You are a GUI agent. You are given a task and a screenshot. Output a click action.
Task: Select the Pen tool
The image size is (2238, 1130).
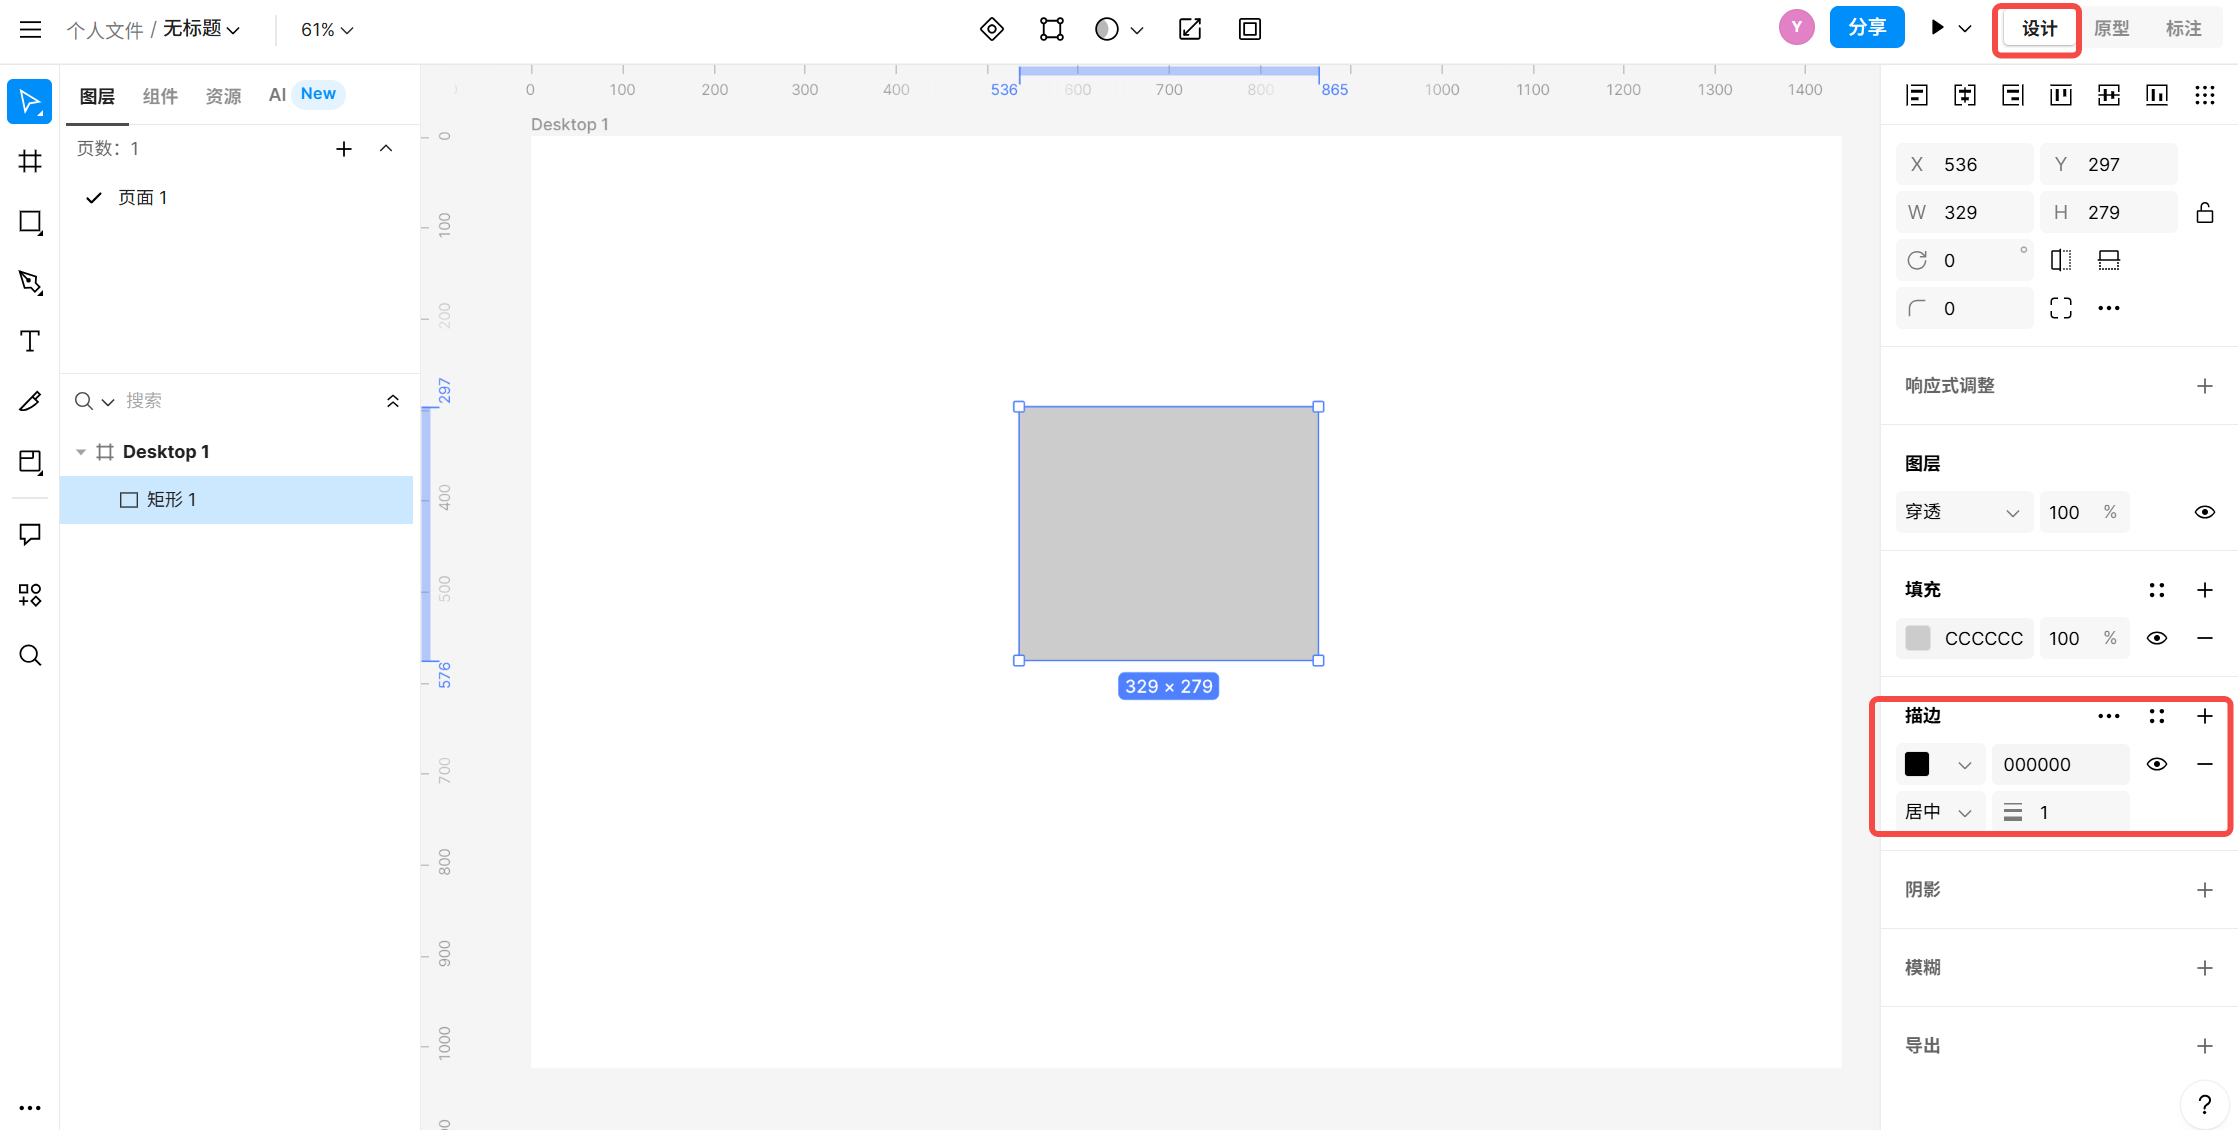(30, 282)
